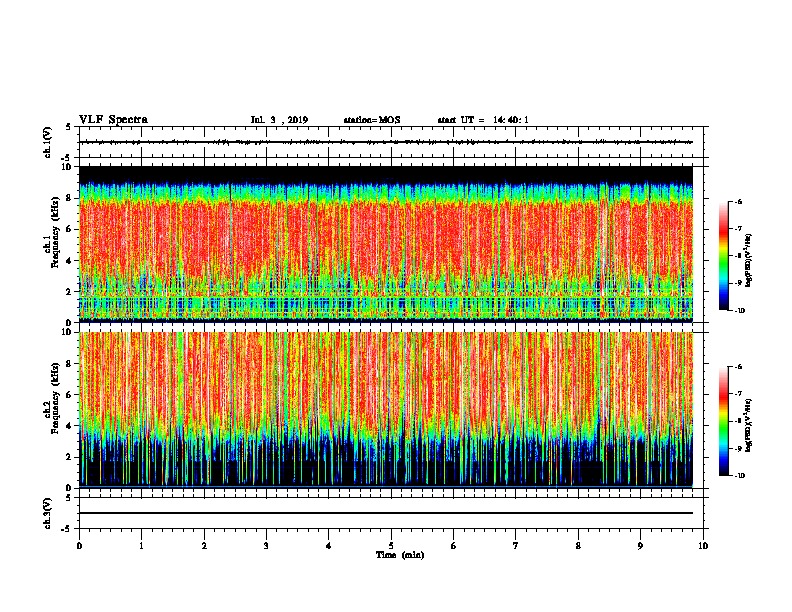
Task: Select the date text "Jul 3, 2019"
Action: click(x=279, y=120)
